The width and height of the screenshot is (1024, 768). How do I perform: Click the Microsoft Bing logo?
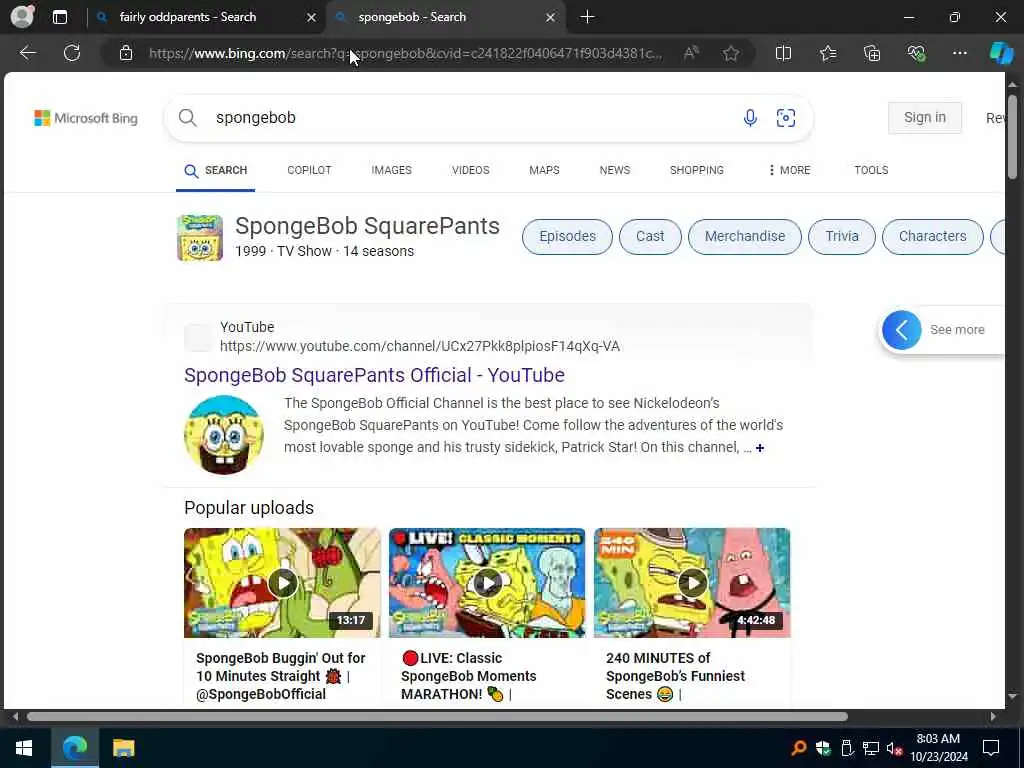86,118
